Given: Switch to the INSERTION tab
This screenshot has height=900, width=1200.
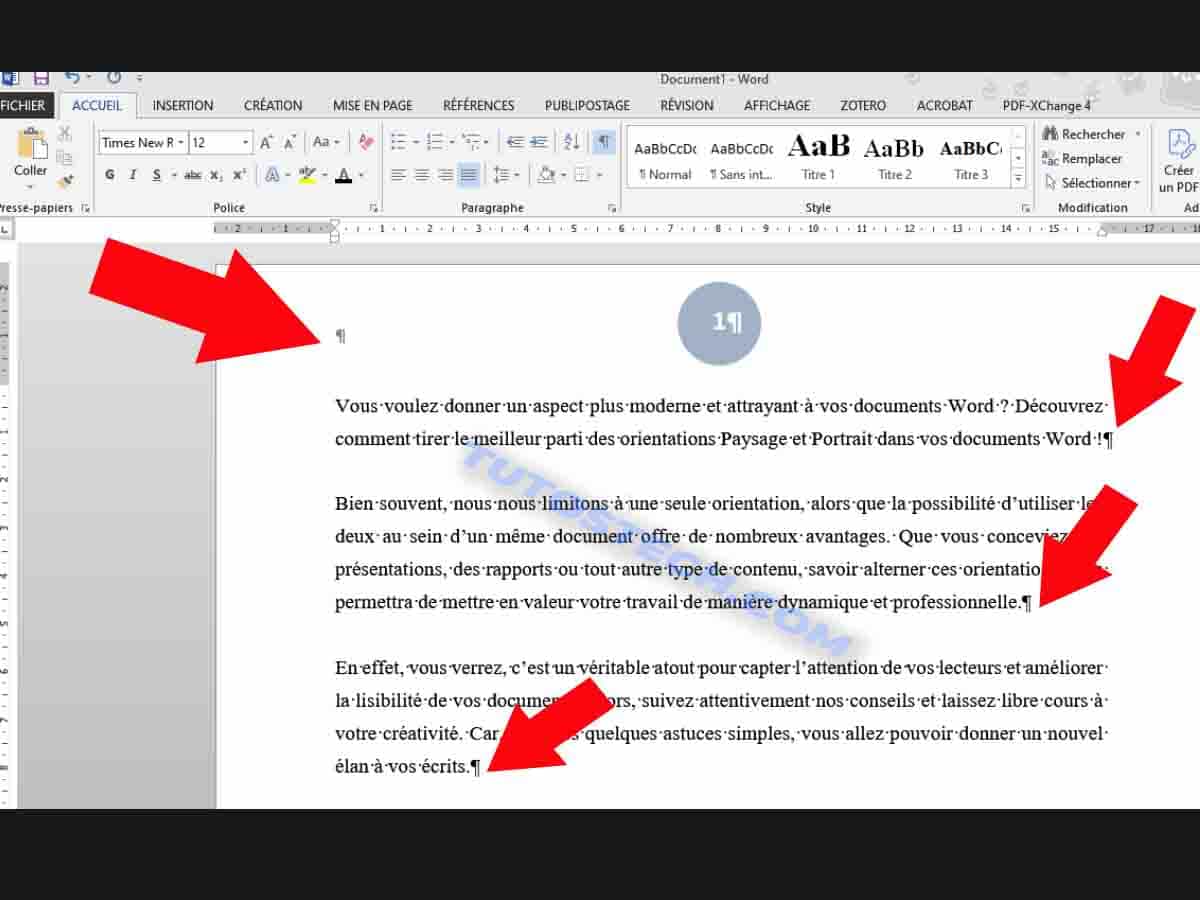Looking at the screenshot, I should (183, 105).
